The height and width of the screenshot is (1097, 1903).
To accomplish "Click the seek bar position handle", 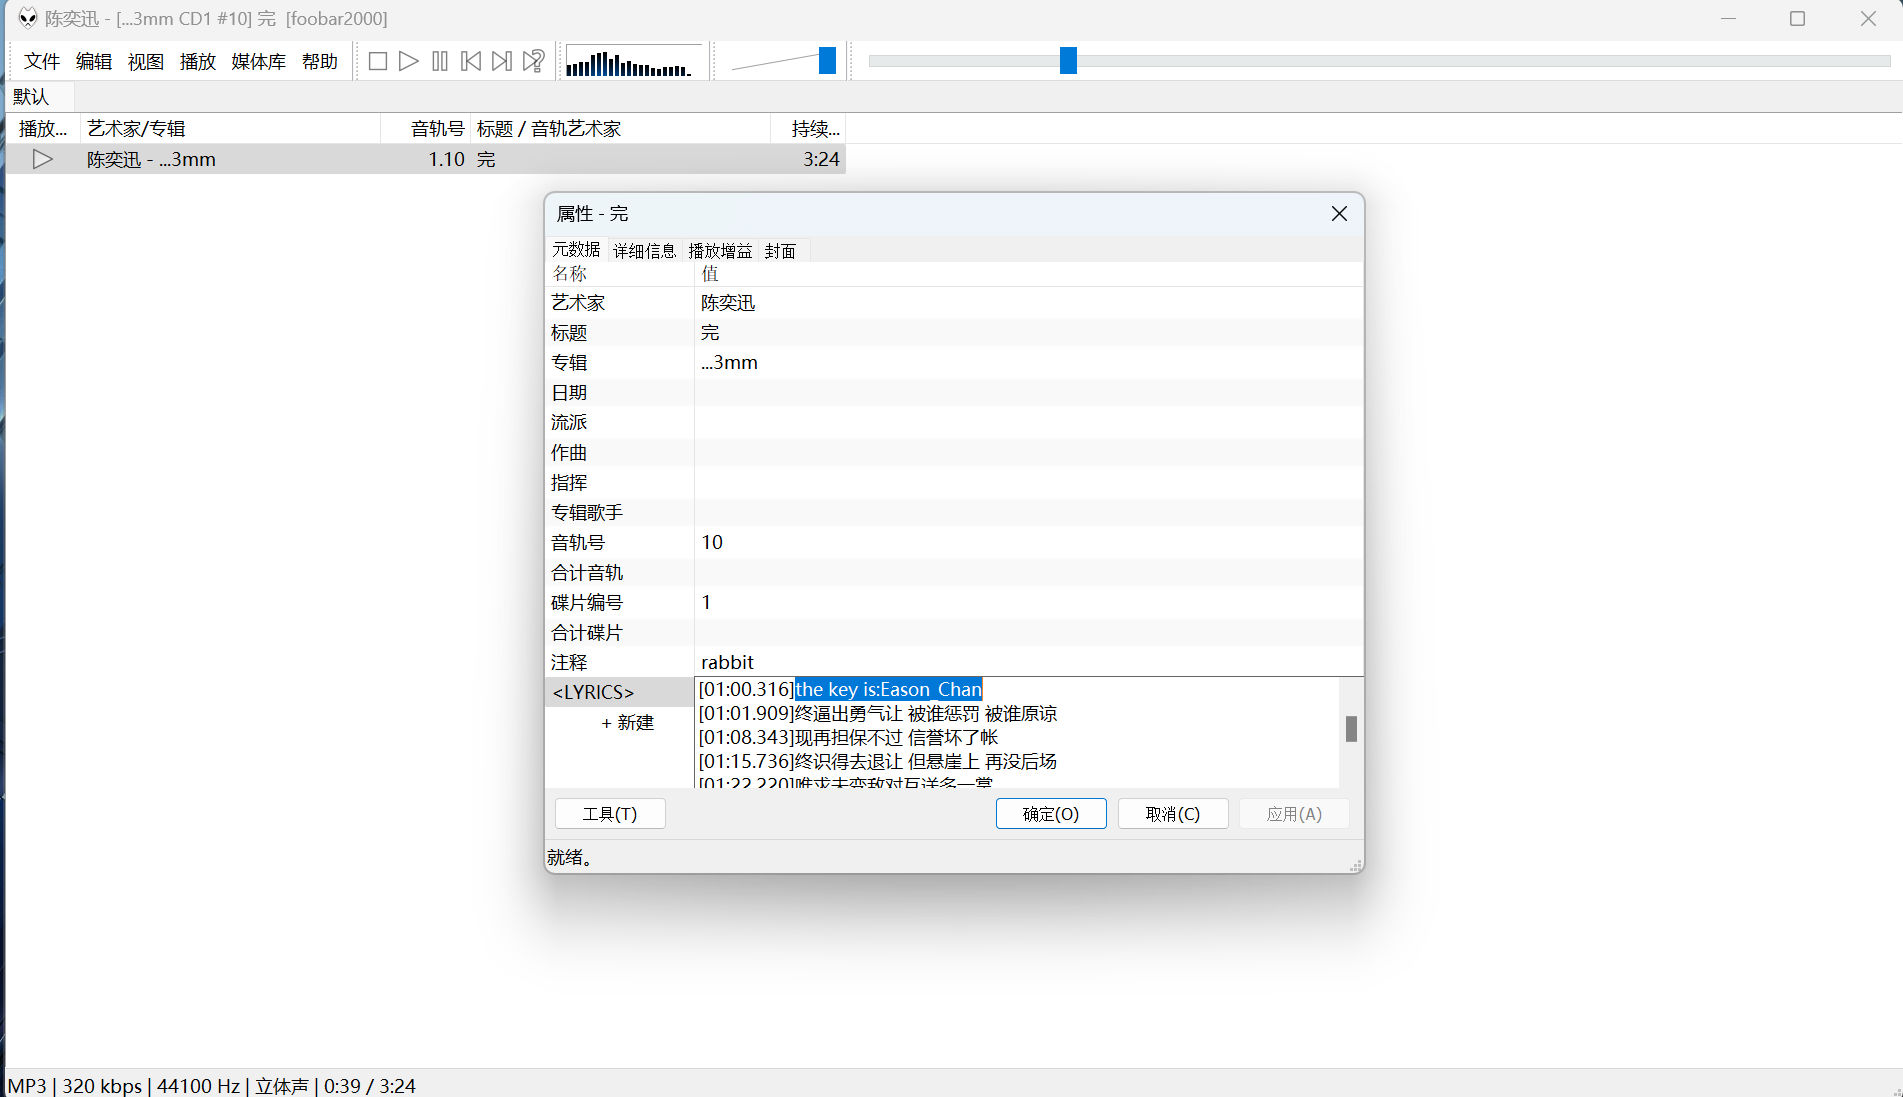I will point(1068,61).
